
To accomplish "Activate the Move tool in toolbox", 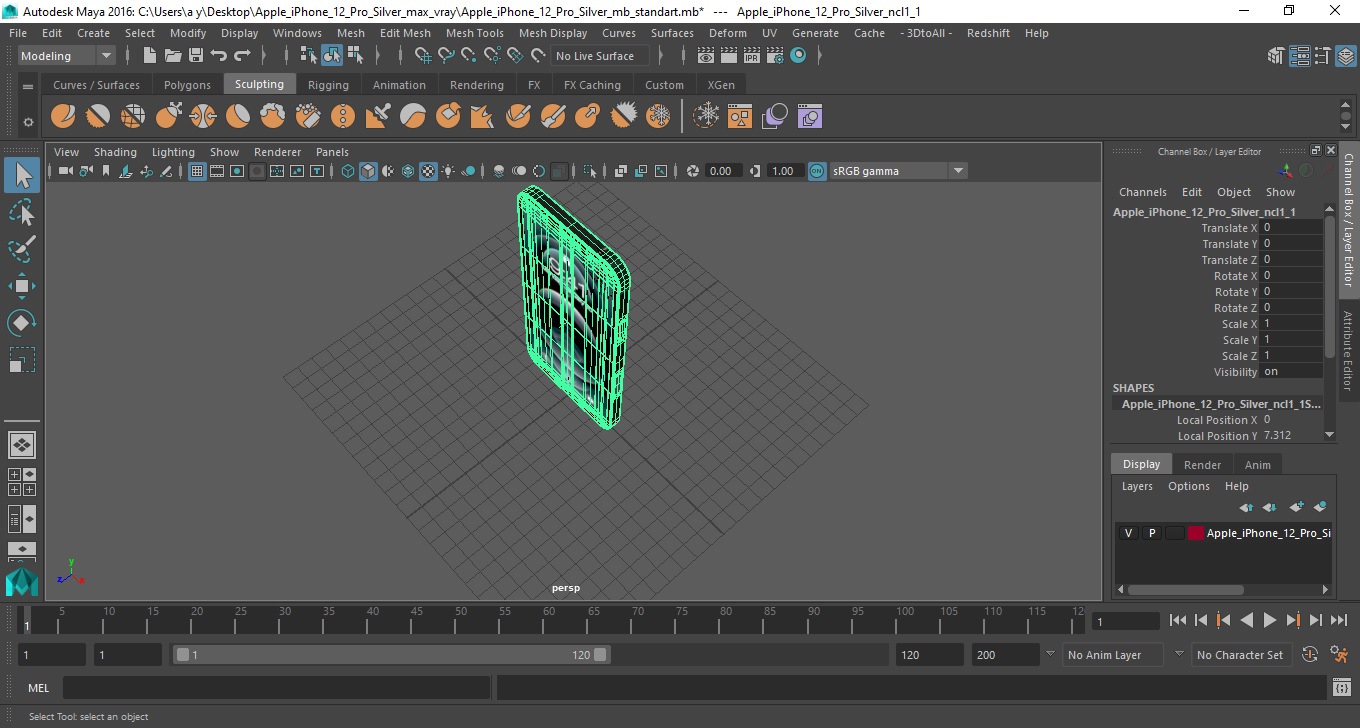I will coord(22,286).
